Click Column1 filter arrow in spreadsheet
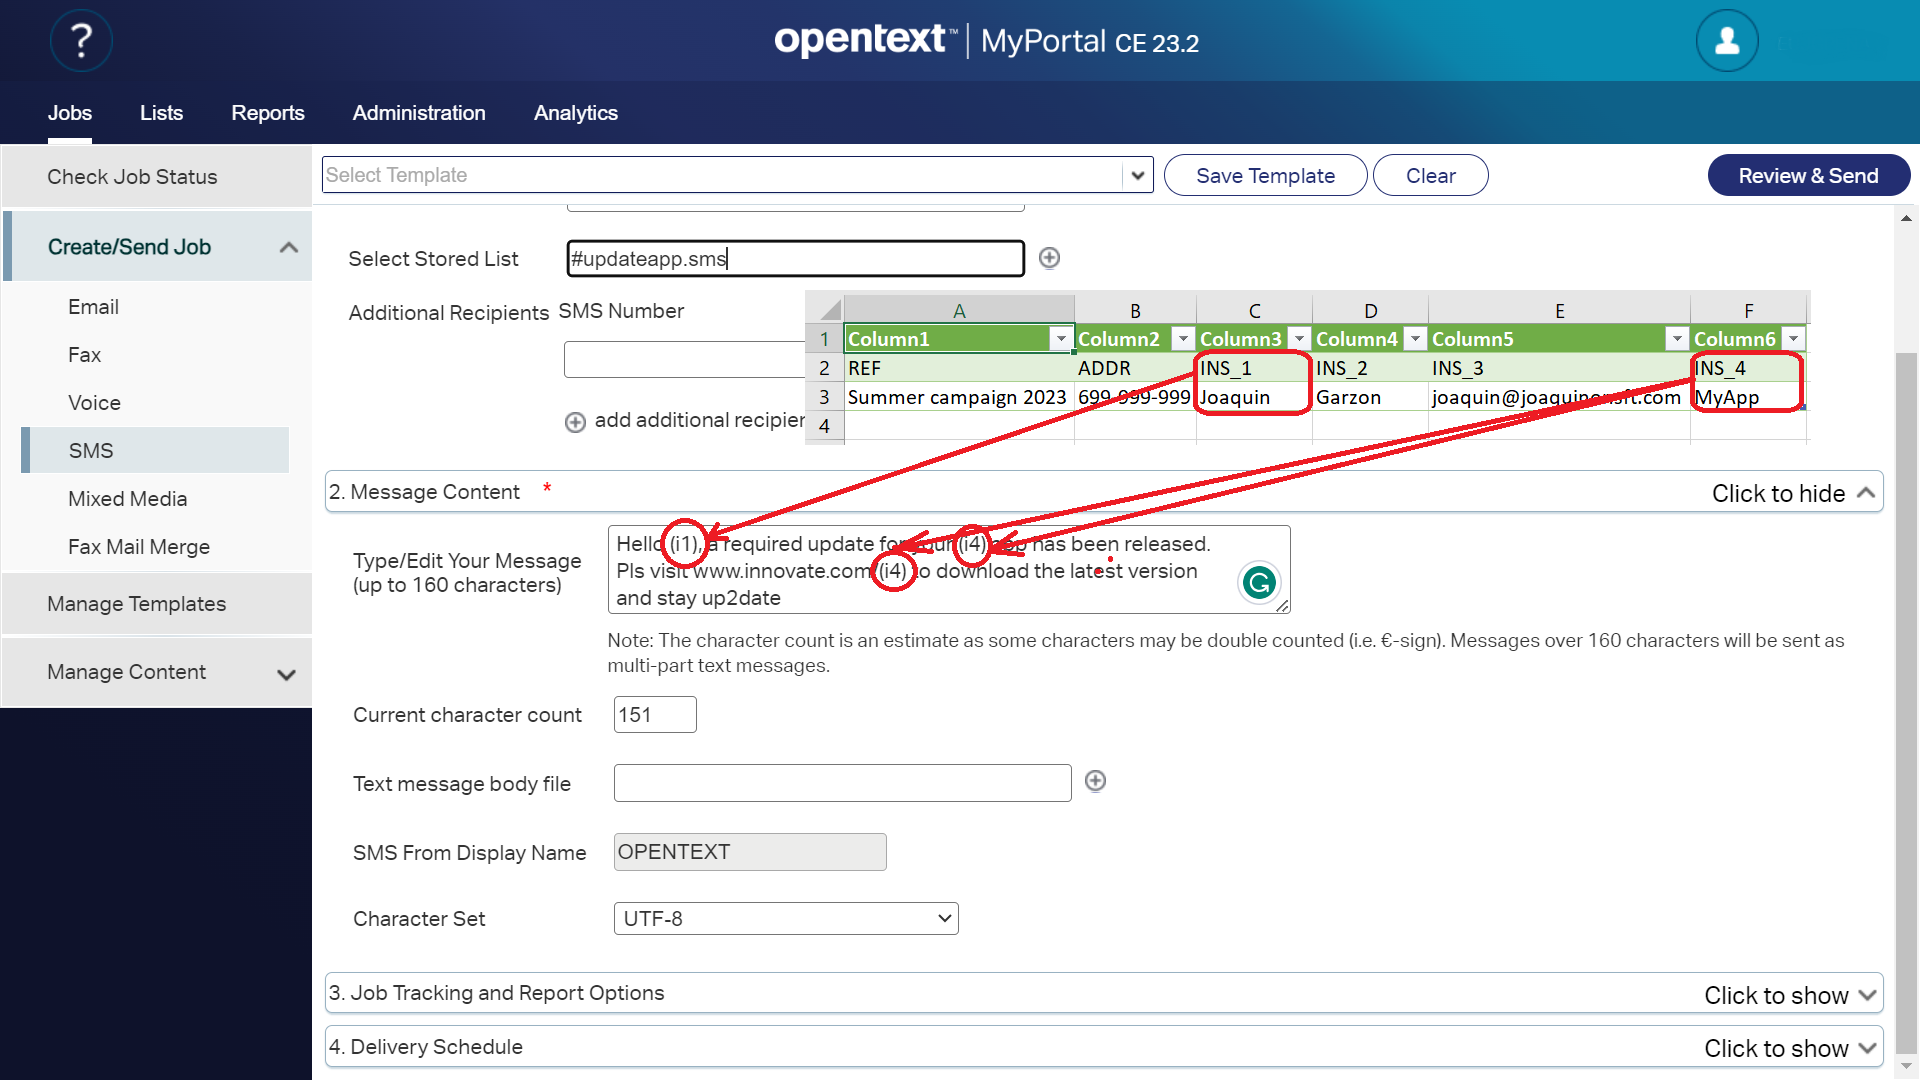Viewport: 1920px width, 1080px height. 1060,339
